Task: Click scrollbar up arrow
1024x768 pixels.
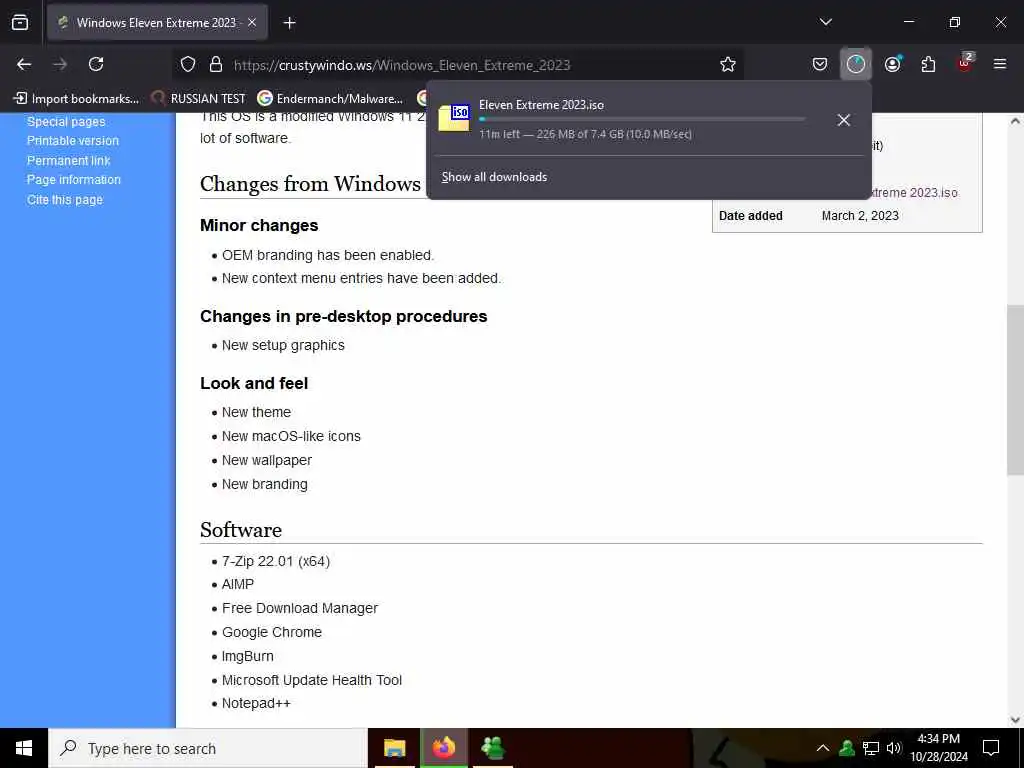Action: point(1015,121)
